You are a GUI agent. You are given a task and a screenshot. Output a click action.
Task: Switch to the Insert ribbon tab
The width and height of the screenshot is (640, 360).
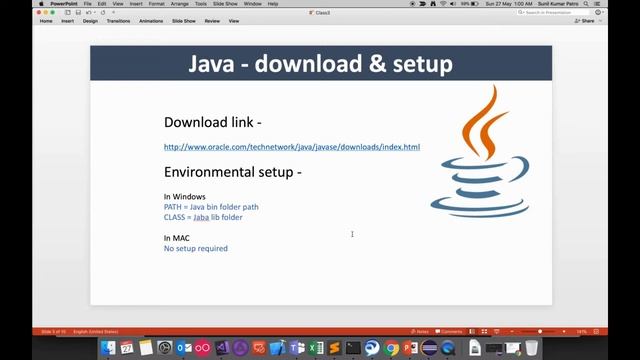[x=68, y=21]
